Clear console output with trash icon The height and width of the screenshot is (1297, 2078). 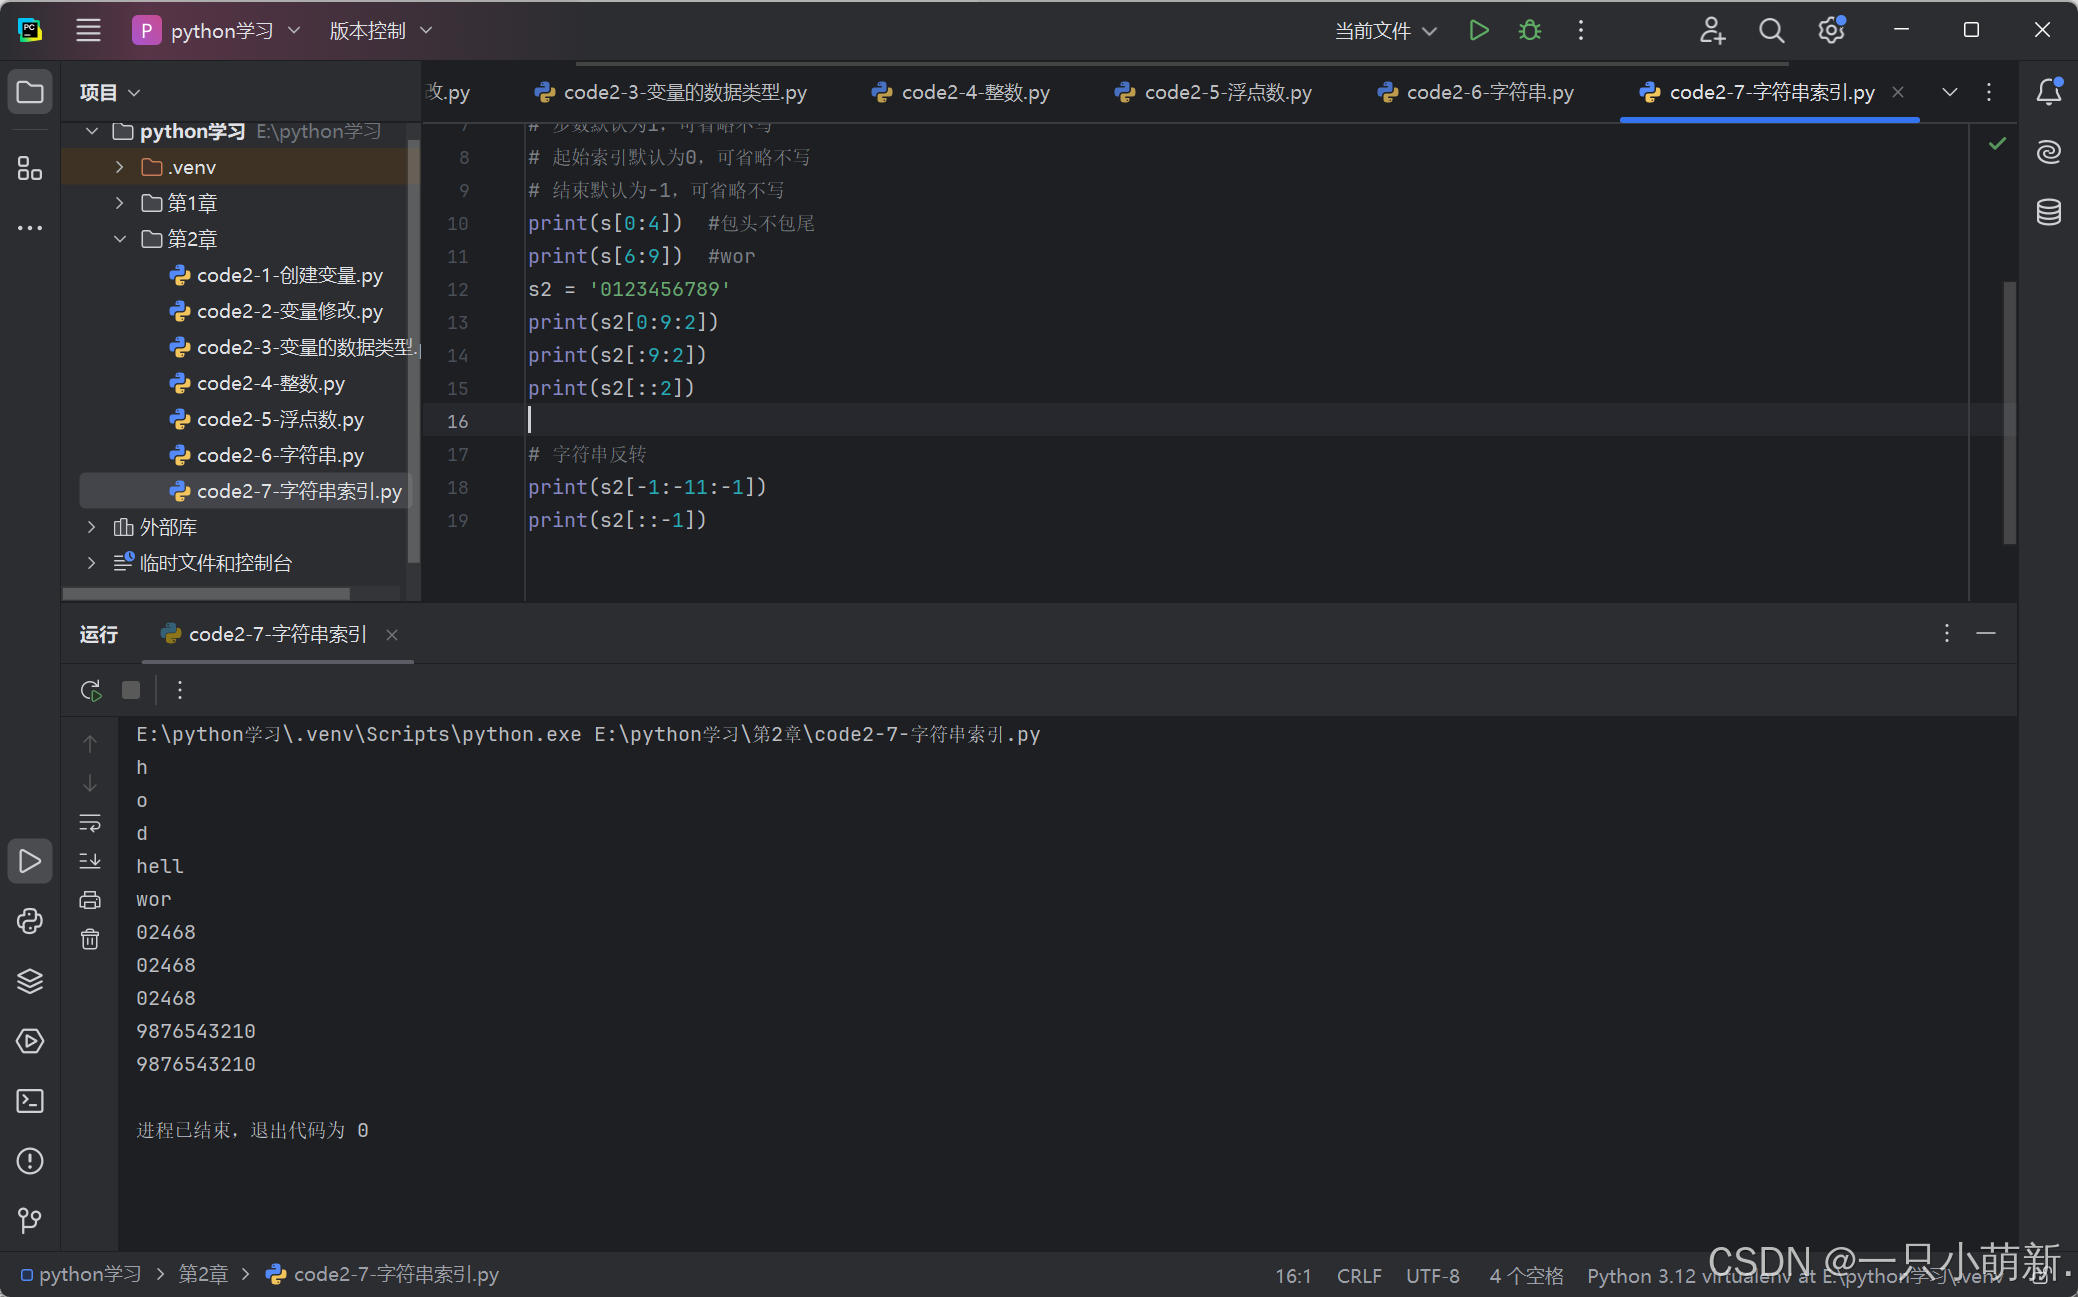tap(90, 939)
